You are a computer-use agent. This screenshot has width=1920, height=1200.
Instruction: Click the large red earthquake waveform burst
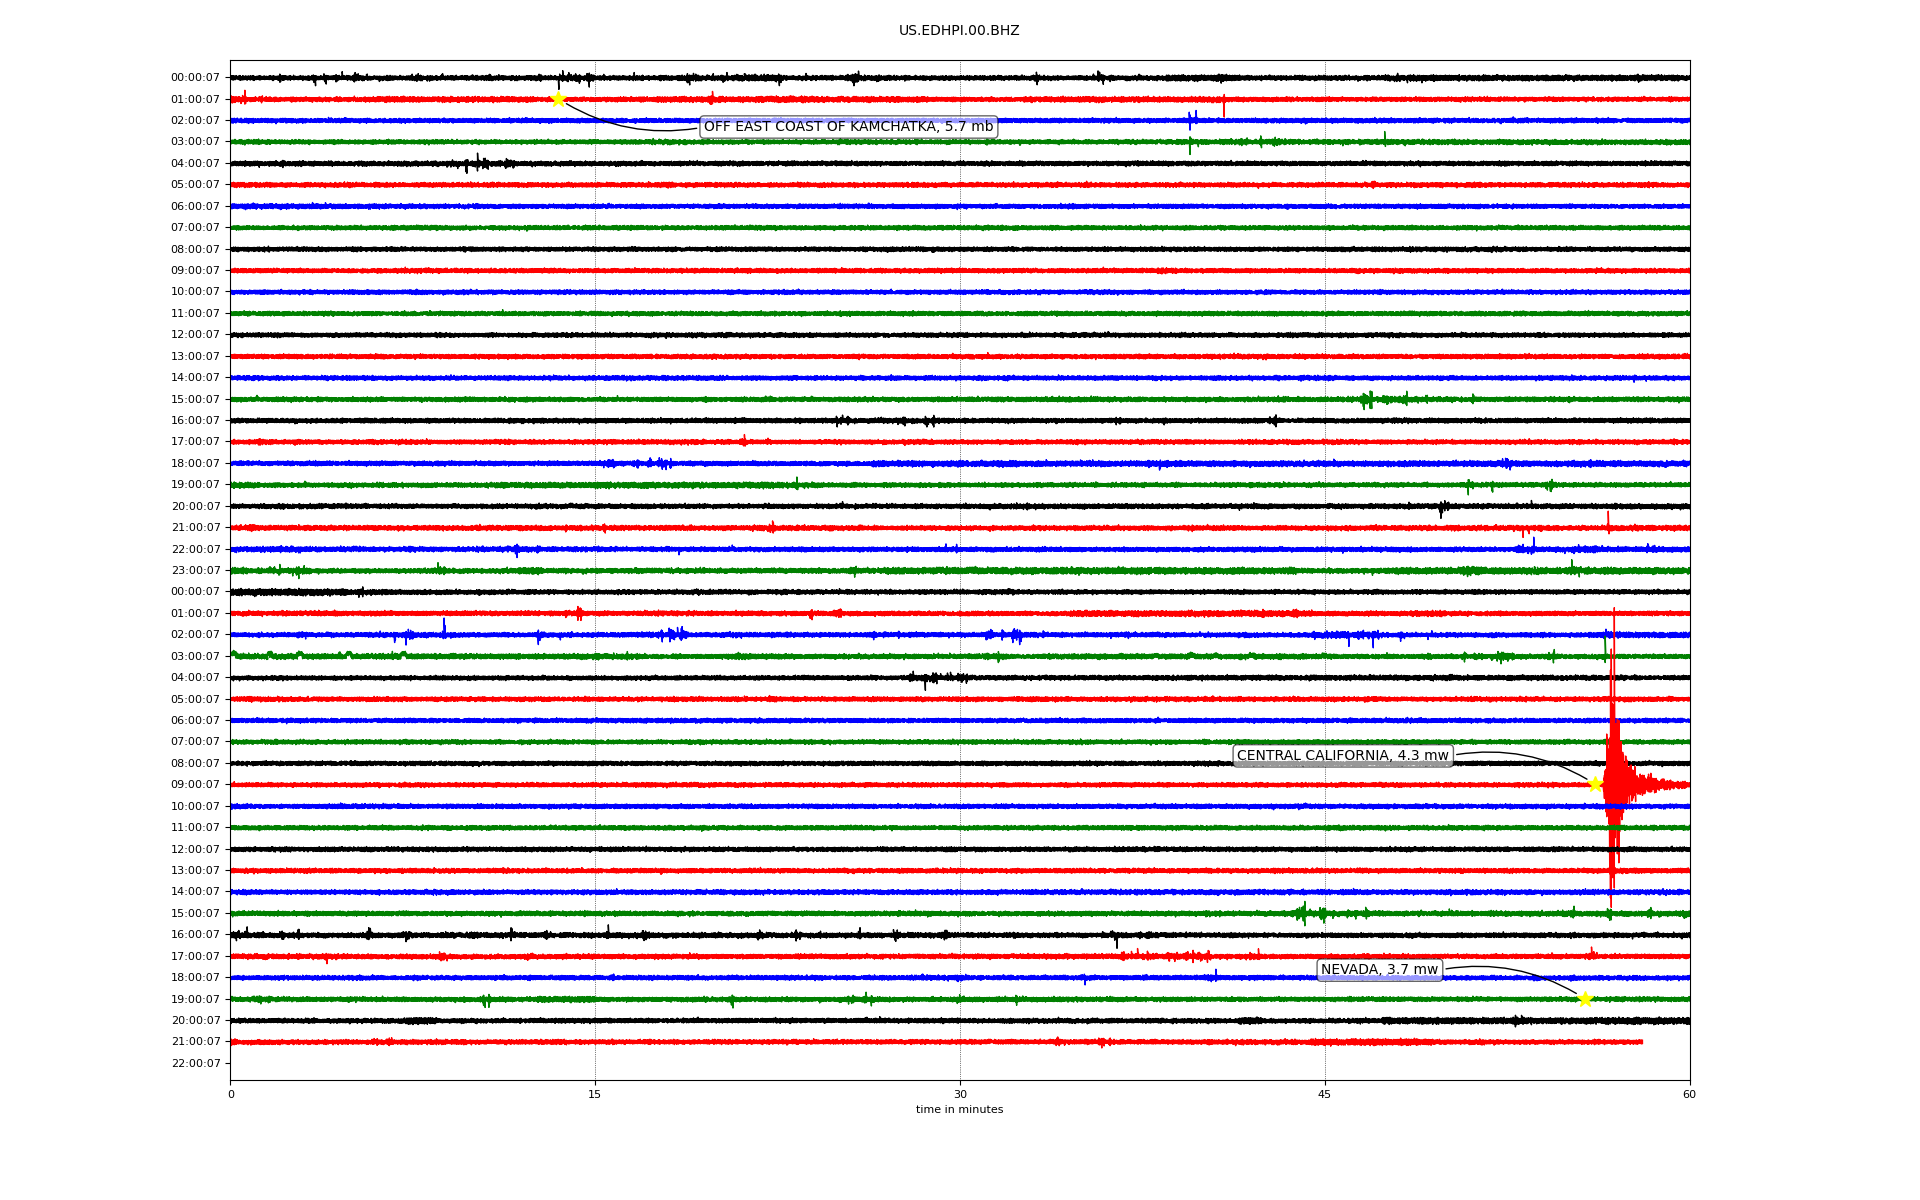coord(1613,780)
